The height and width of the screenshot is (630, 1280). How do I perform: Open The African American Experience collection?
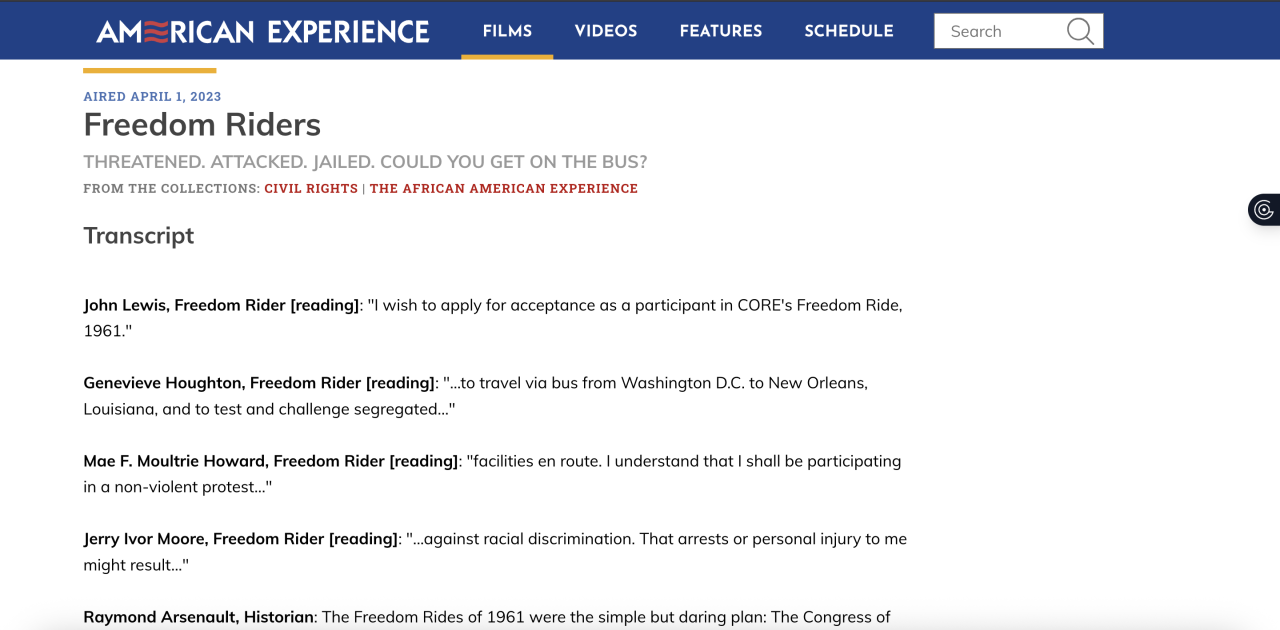[504, 188]
